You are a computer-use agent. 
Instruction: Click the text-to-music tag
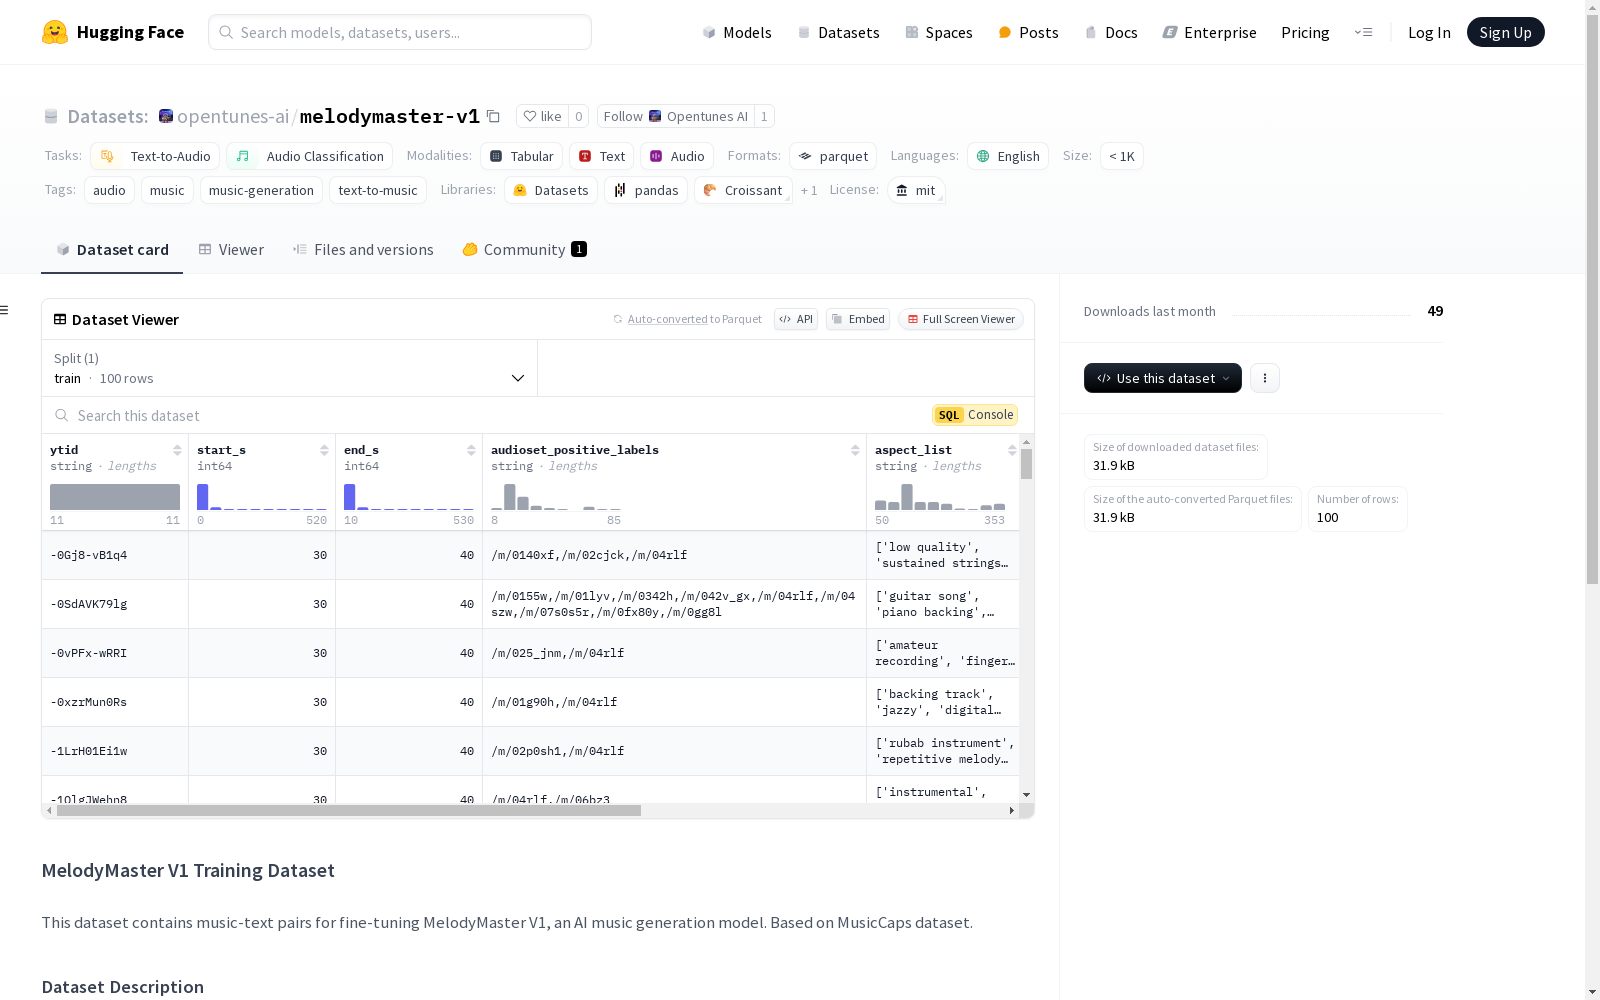378,190
